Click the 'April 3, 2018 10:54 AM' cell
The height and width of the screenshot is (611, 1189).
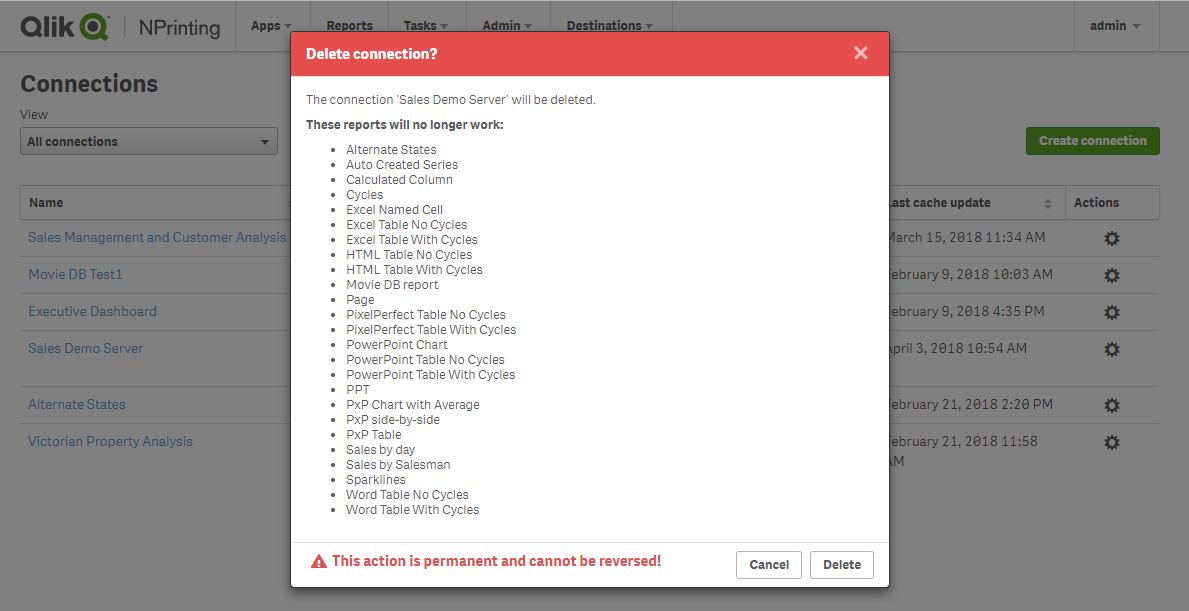click(x=956, y=349)
